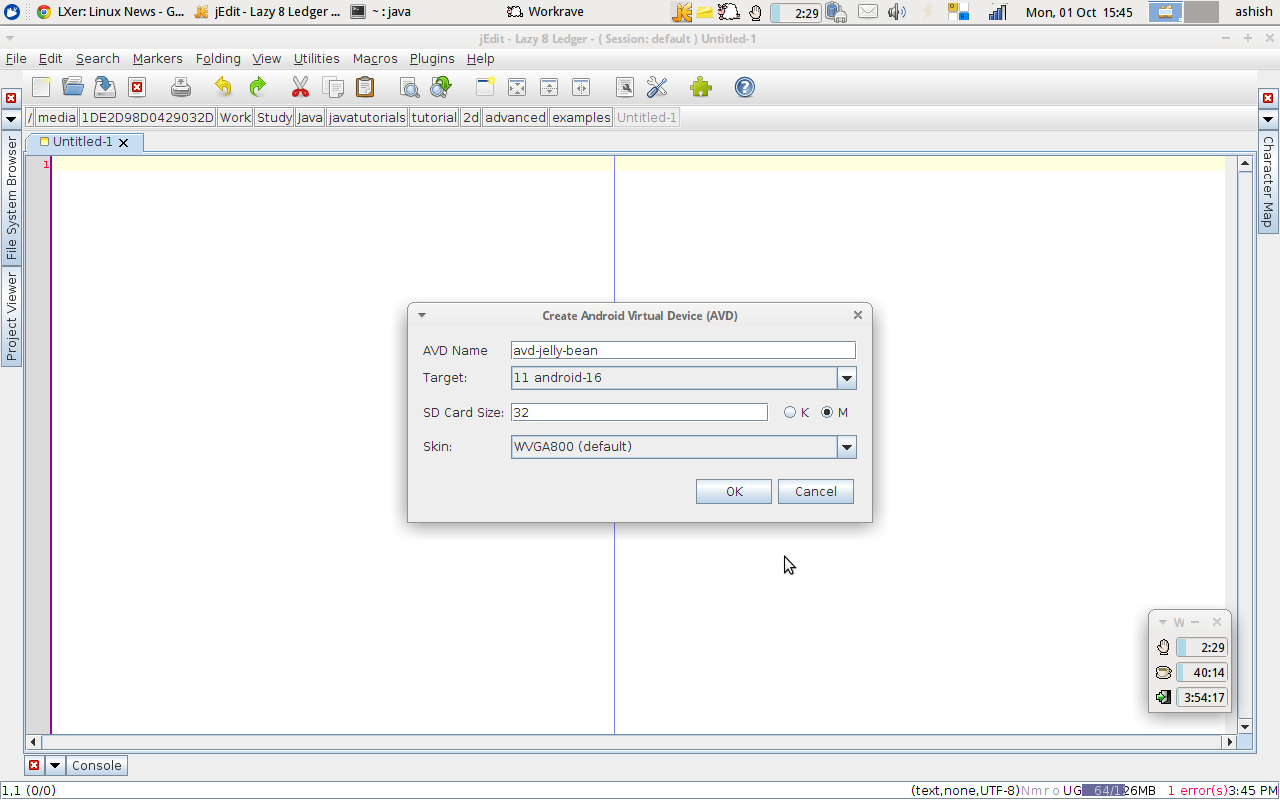Open jEdit global options wrench icon
1280x800 pixels.
[x=657, y=87]
